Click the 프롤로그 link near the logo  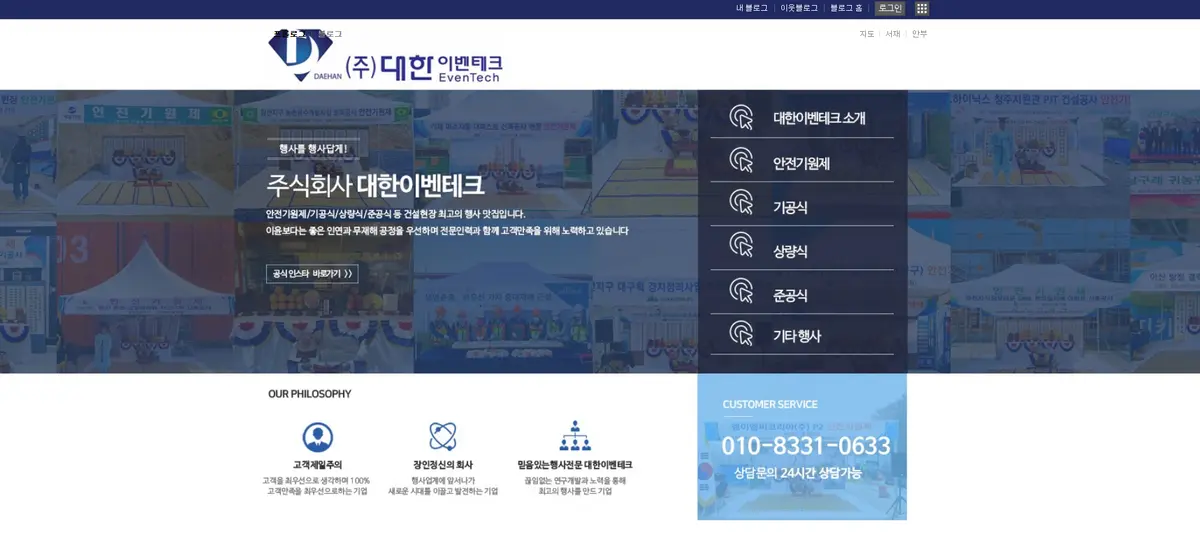(x=289, y=34)
